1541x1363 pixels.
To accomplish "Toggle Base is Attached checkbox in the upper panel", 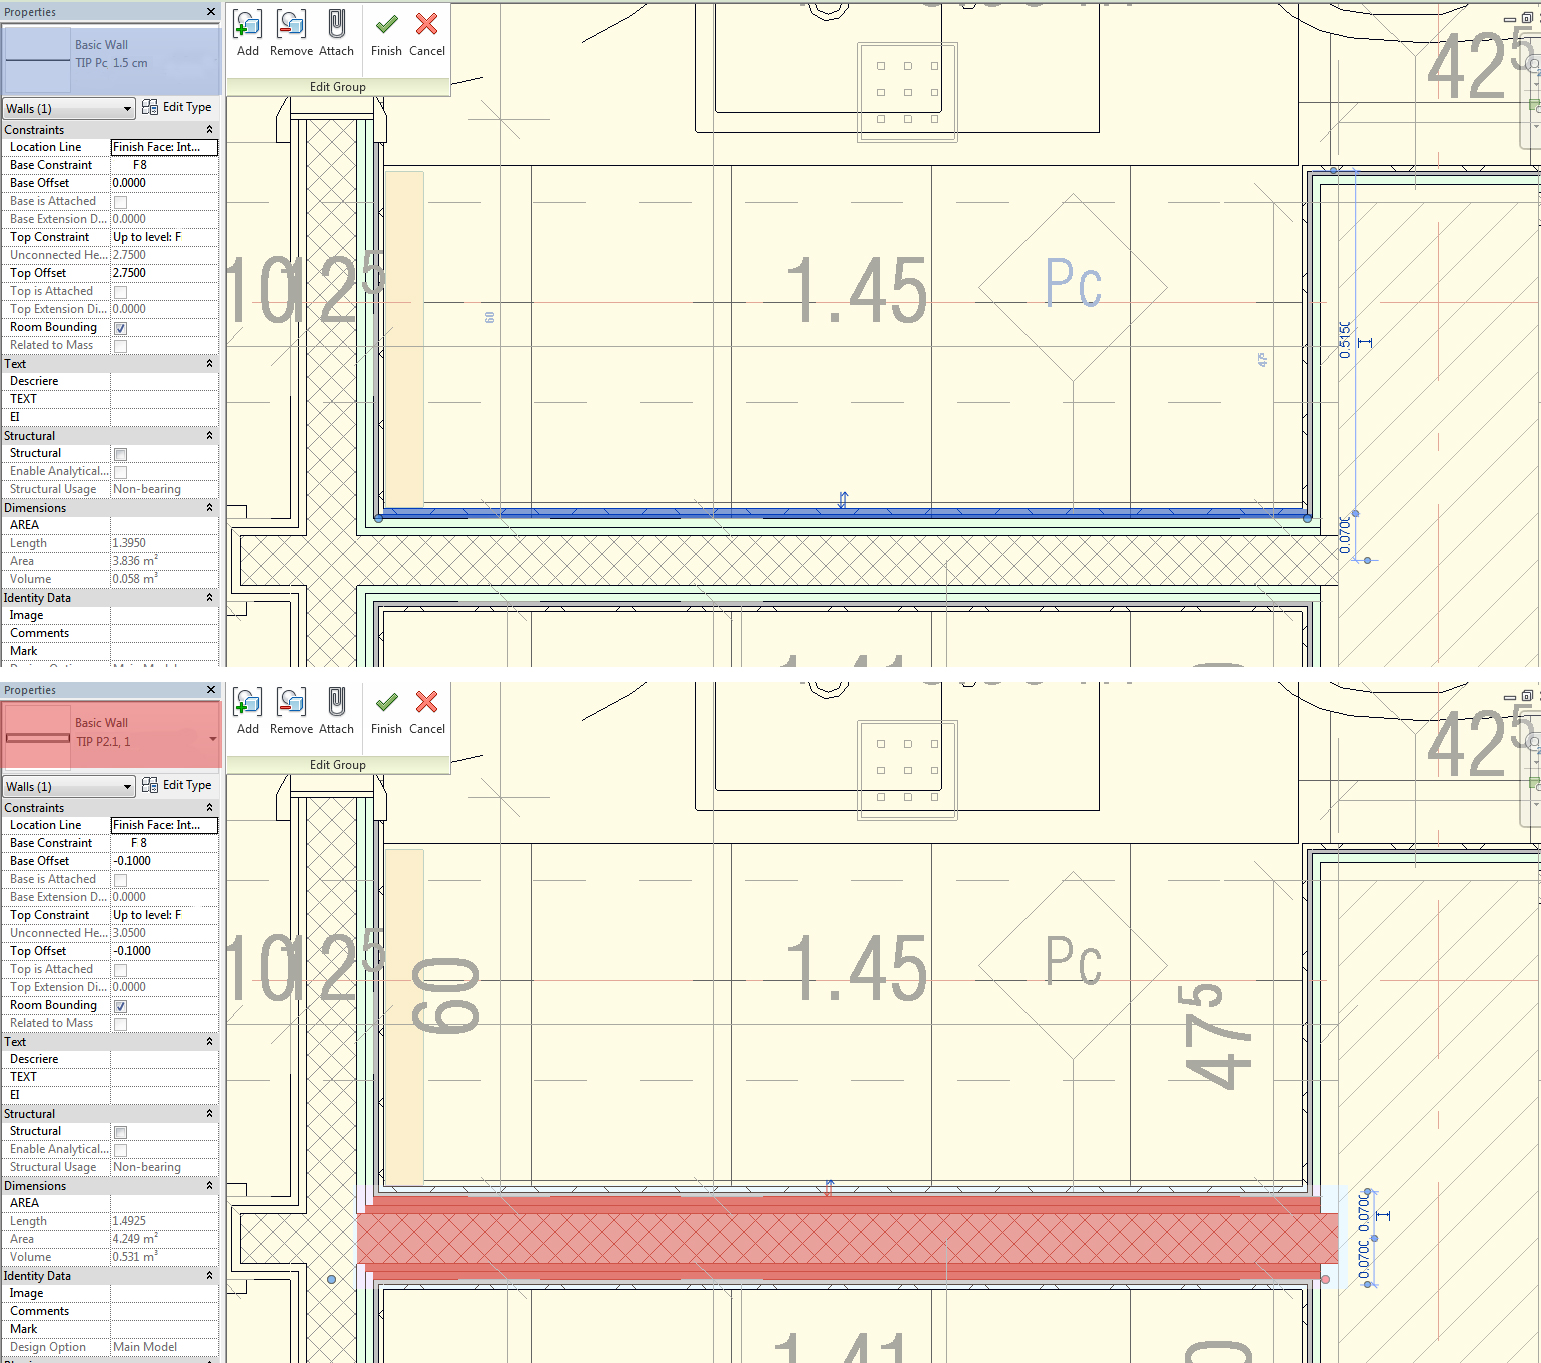I will pyautogui.click(x=120, y=202).
